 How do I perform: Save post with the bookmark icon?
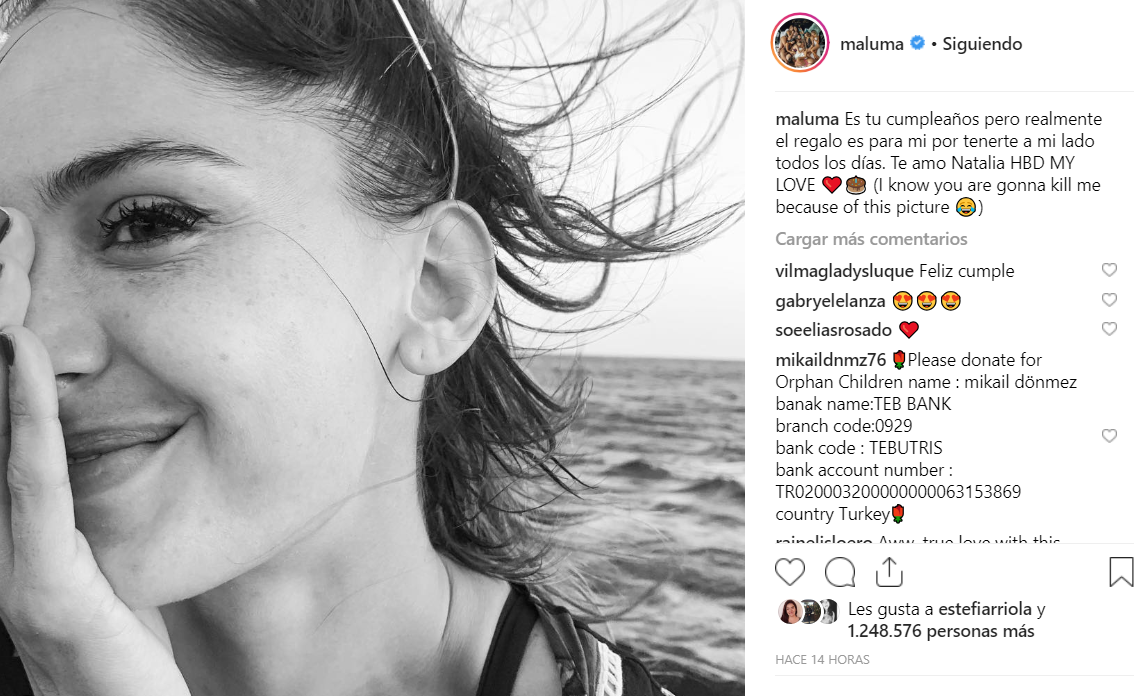(x=1121, y=572)
